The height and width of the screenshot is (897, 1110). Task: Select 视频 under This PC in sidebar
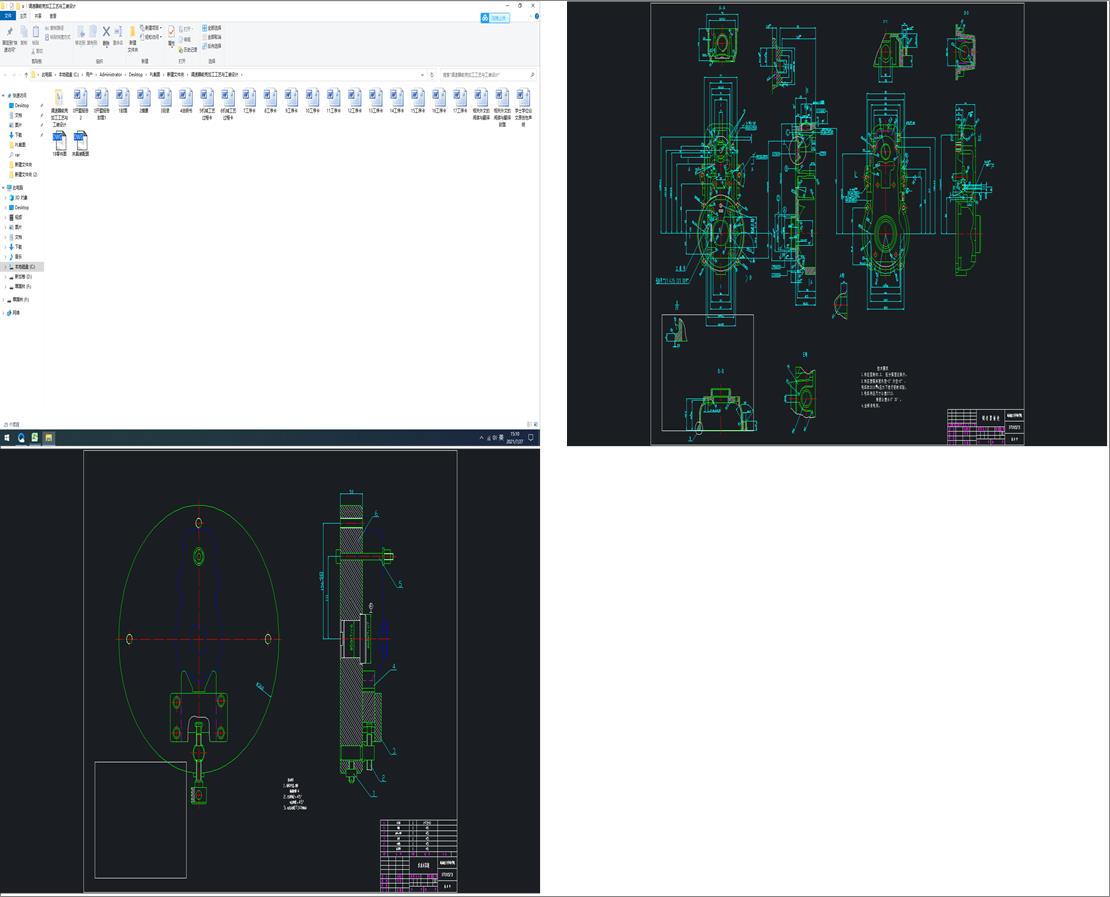[x=18, y=217]
